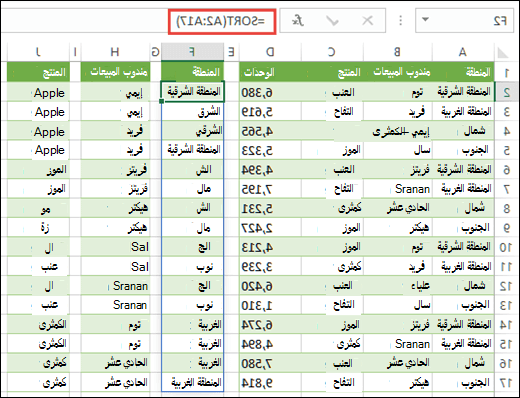
Task: Select row 10 header
Action: pos(506,247)
